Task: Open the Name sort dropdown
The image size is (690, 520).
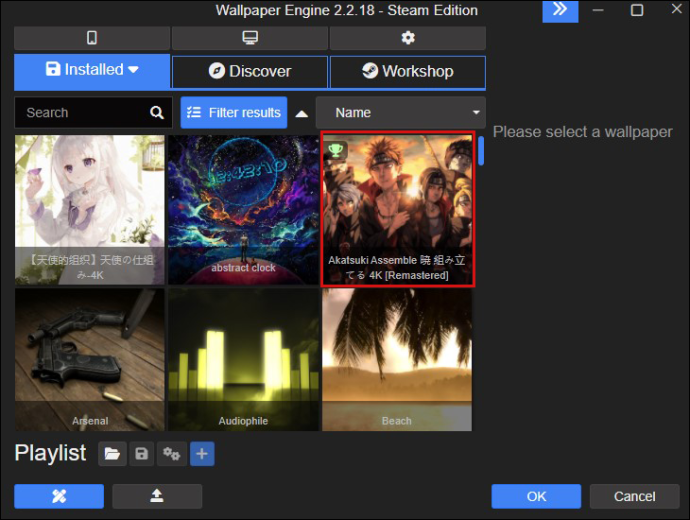Action: 401,113
